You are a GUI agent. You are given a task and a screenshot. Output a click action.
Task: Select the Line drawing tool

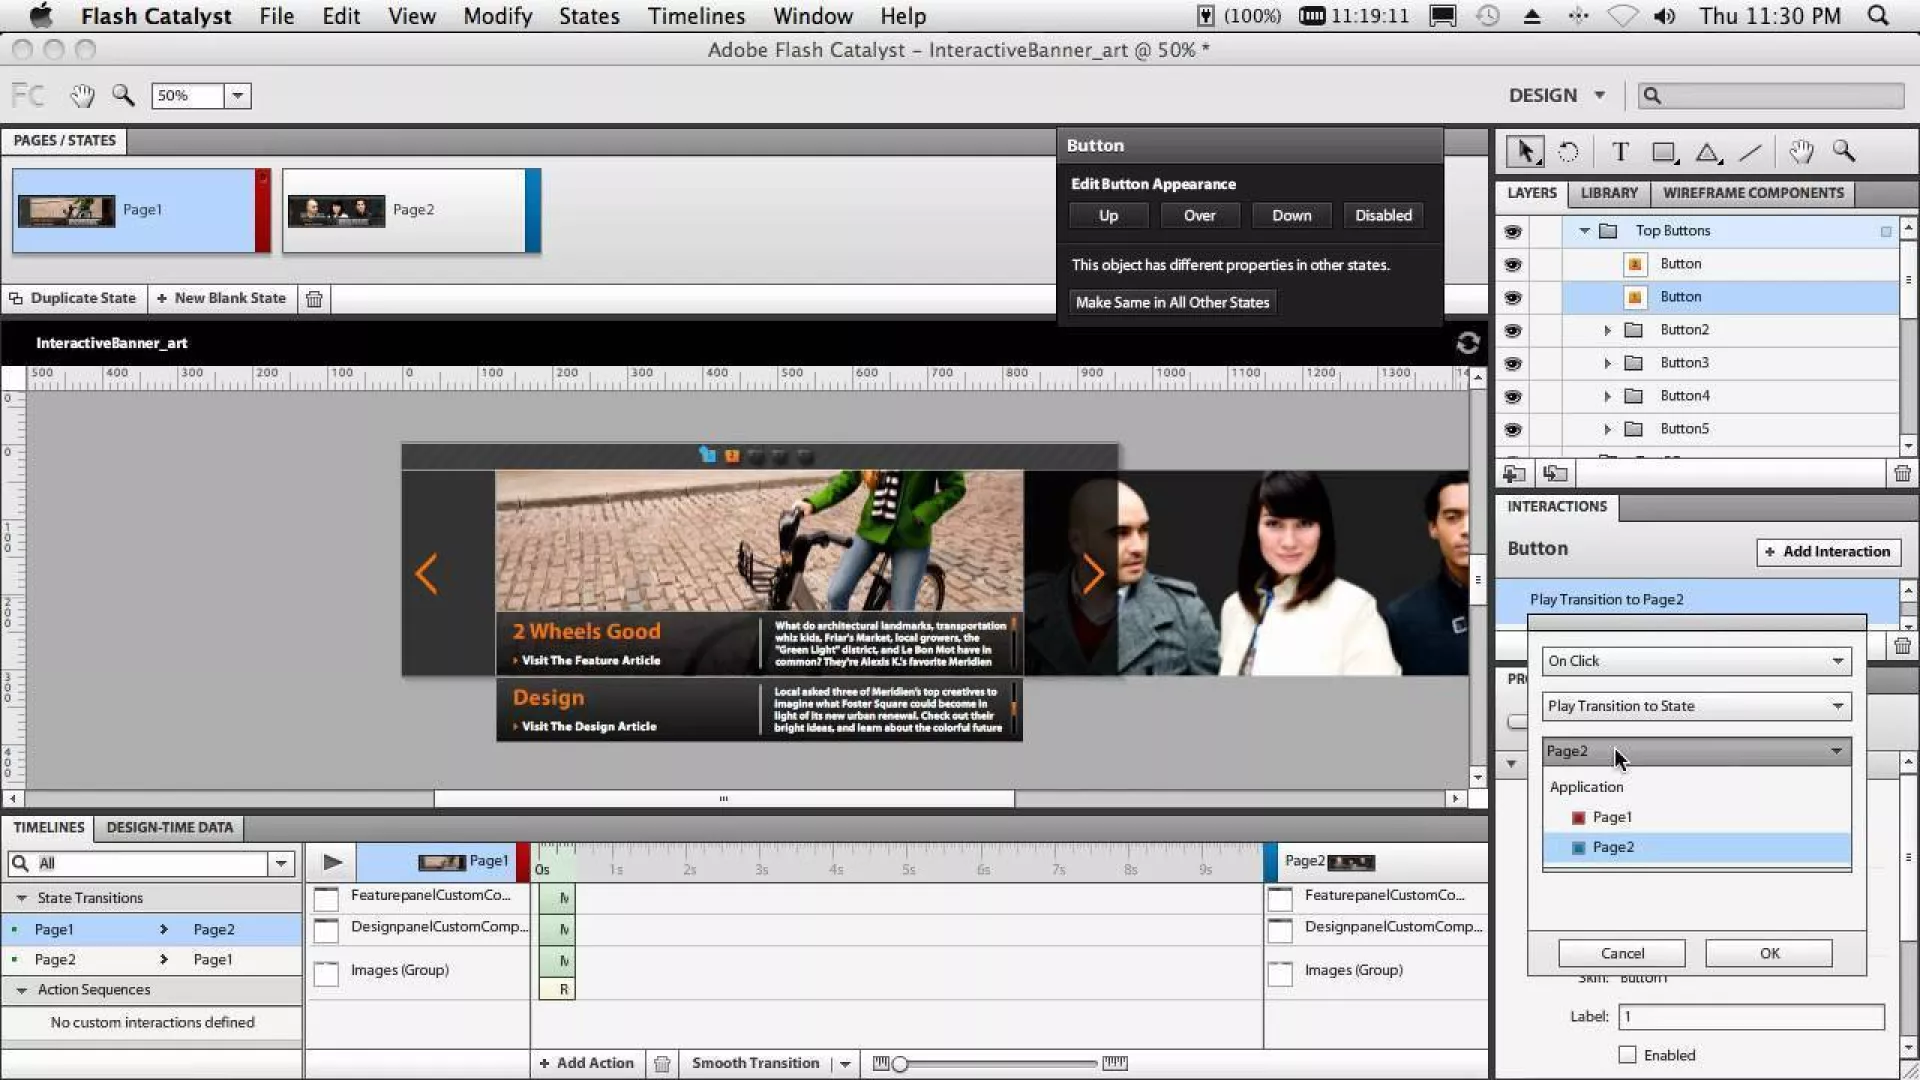click(x=1750, y=152)
